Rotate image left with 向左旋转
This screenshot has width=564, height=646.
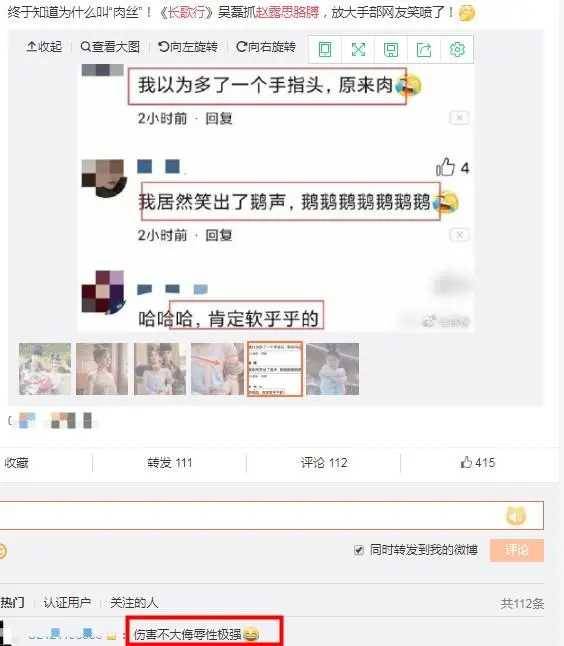click(188, 47)
